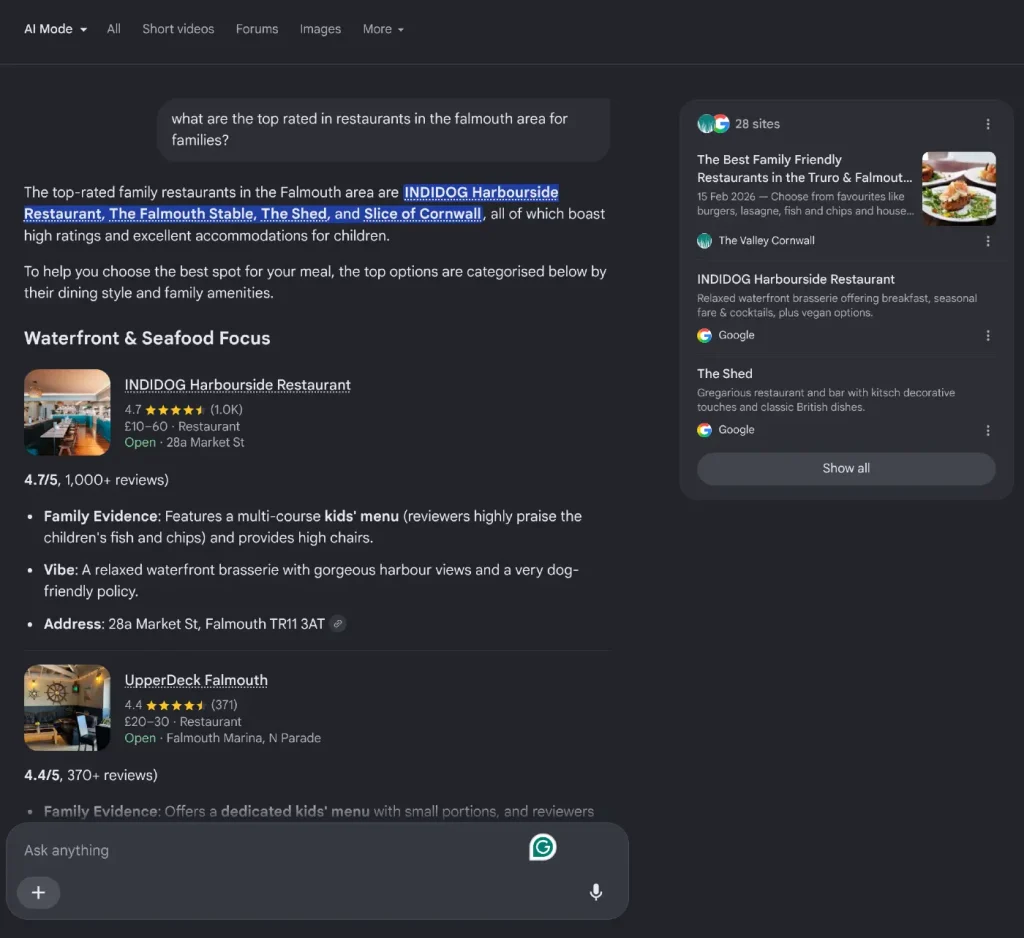Open the food photo thumbnail in sources
The width and height of the screenshot is (1024, 938).
(959, 188)
